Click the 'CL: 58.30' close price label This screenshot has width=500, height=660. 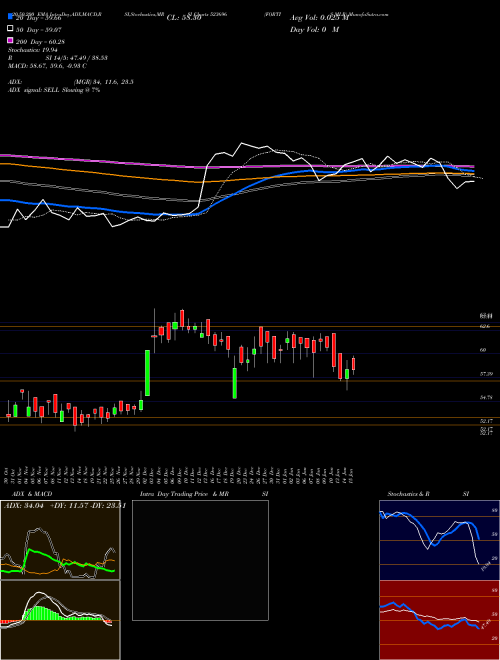coord(184,18)
